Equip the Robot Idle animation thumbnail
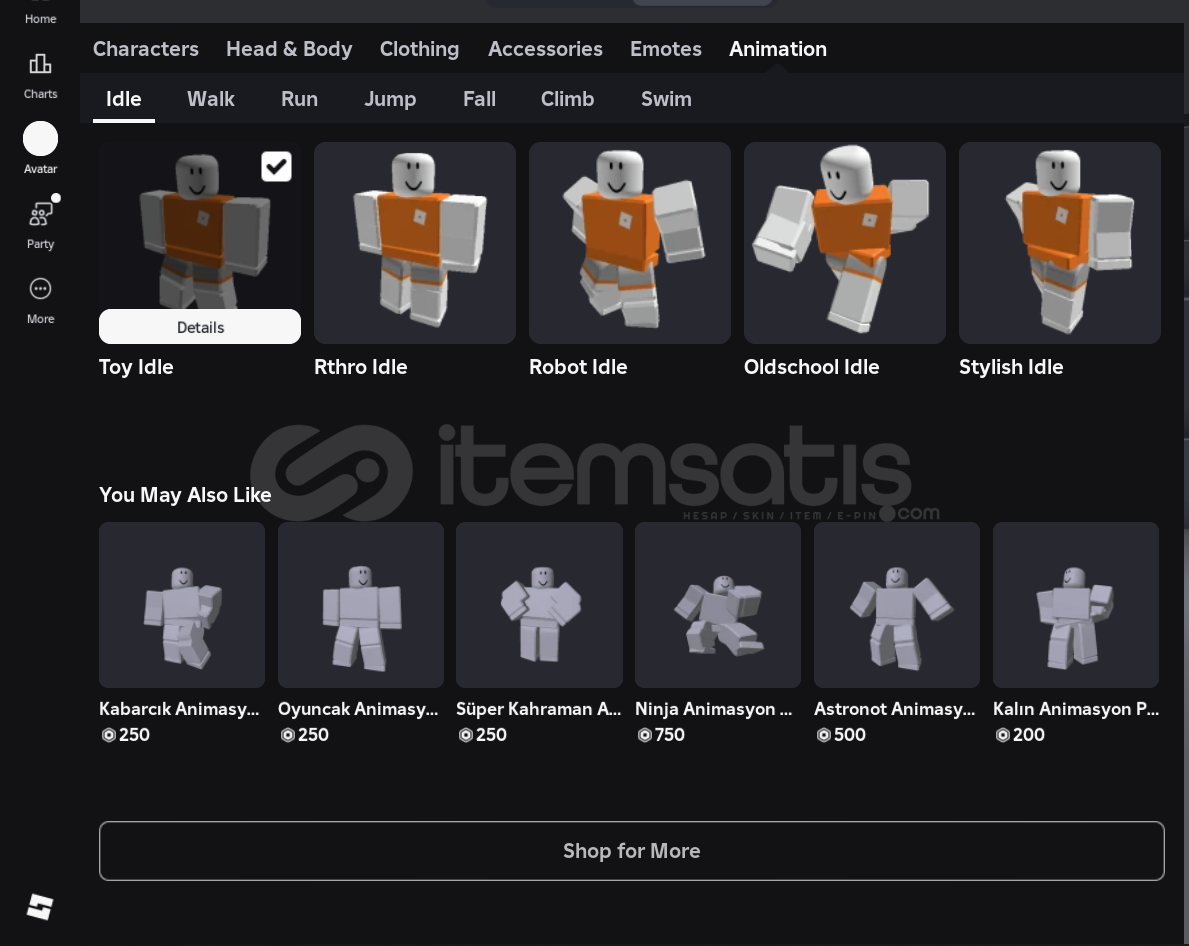The image size is (1189, 946). tap(630, 243)
